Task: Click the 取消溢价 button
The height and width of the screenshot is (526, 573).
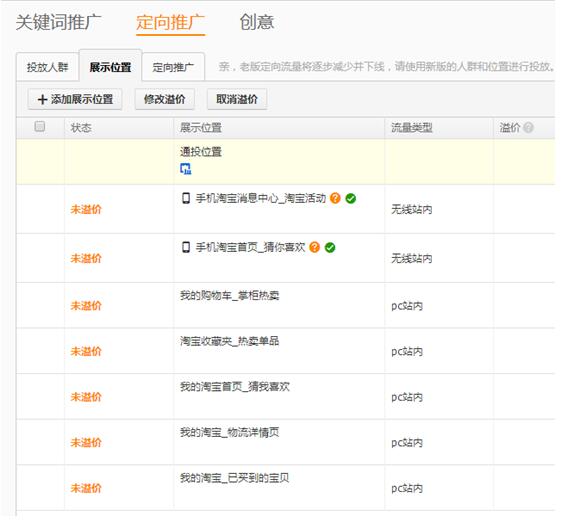Action: [x=237, y=99]
